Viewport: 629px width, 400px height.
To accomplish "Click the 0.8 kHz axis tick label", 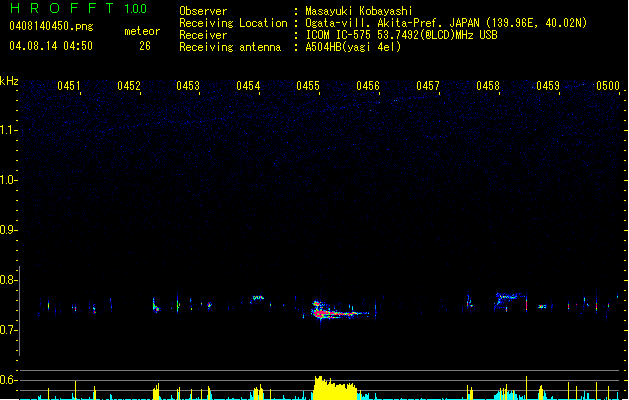I will [x=8, y=280].
